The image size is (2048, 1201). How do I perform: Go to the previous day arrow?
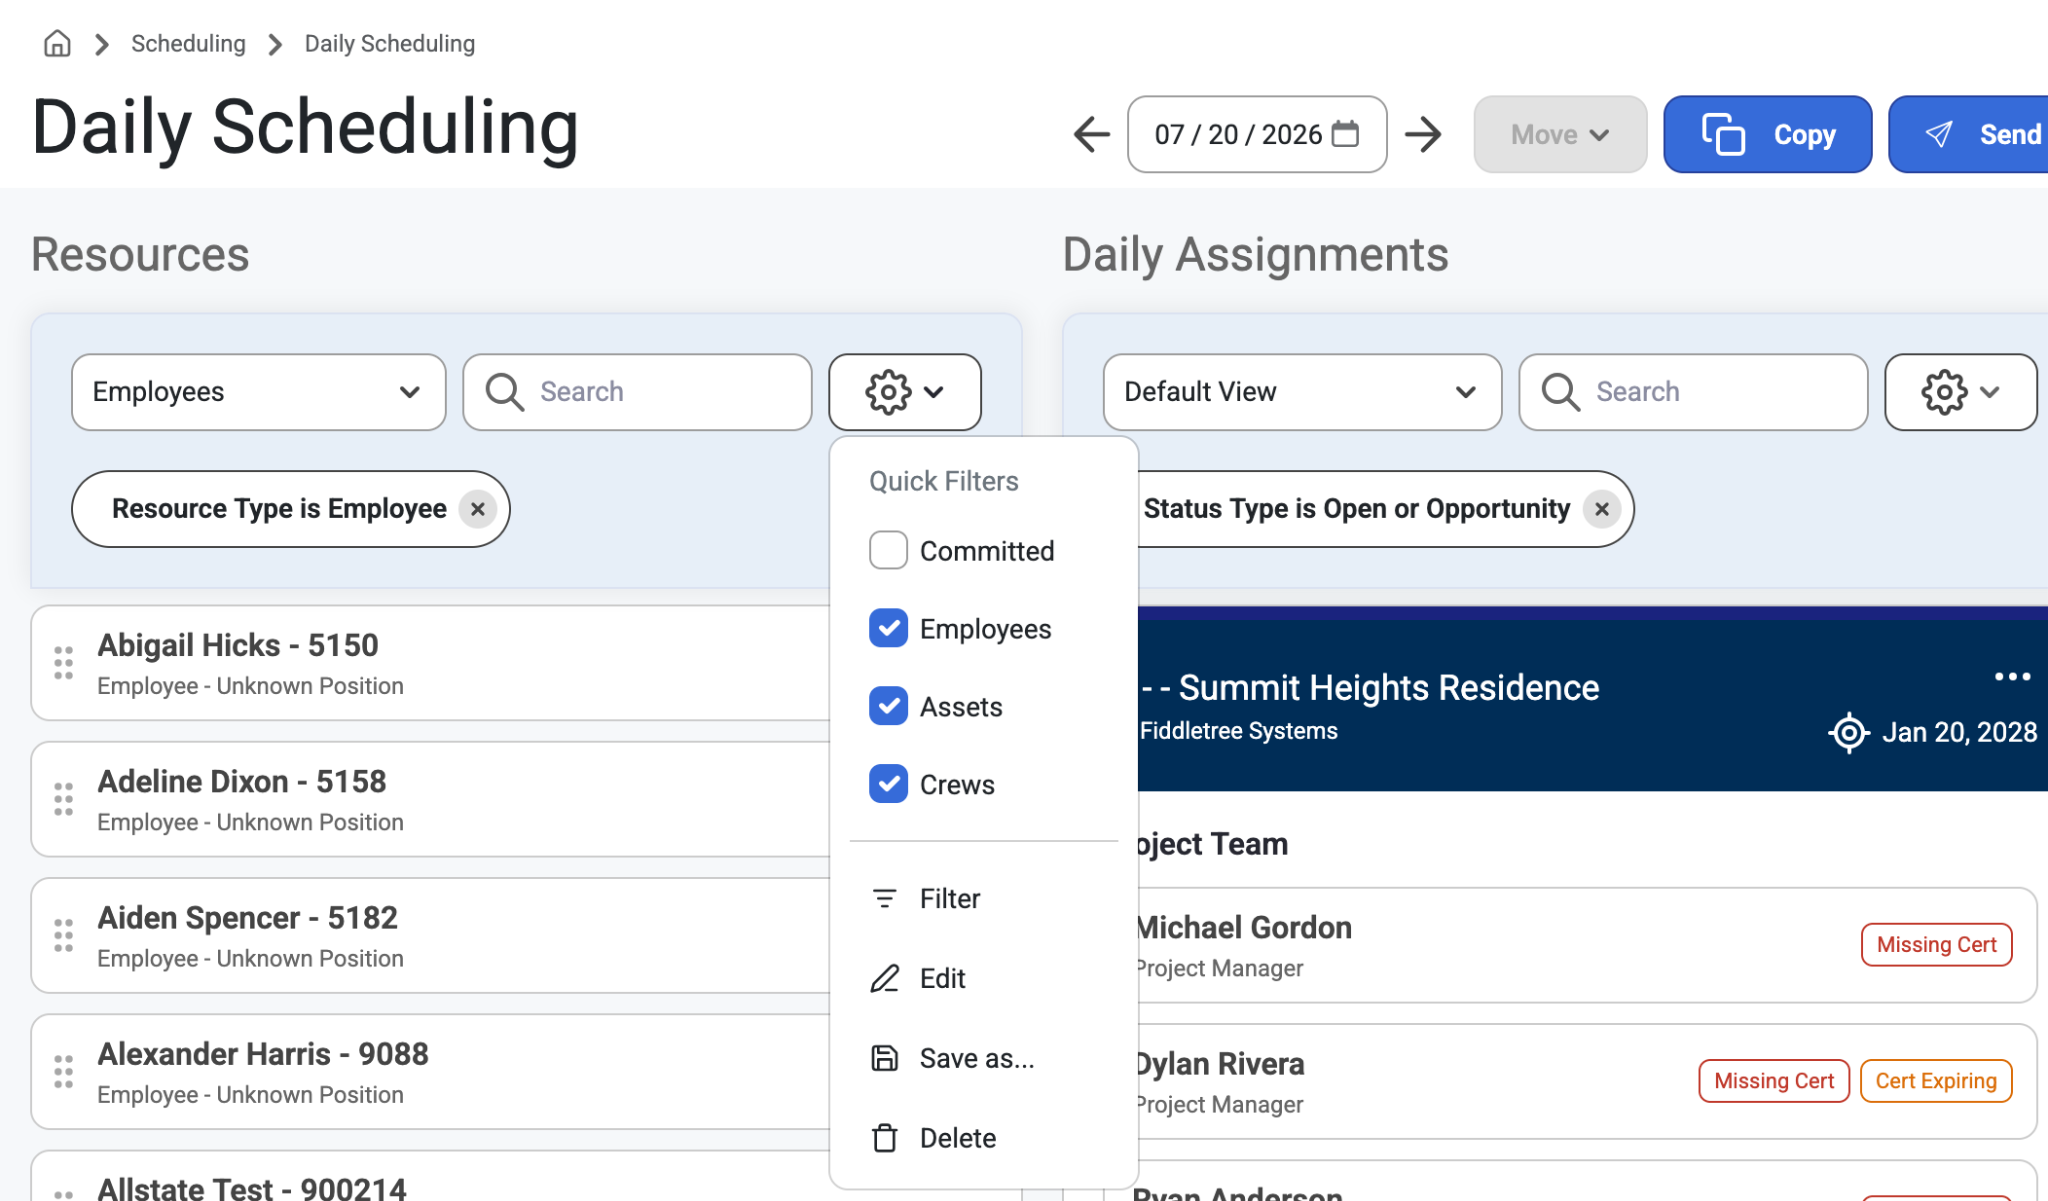[x=1092, y=134]
